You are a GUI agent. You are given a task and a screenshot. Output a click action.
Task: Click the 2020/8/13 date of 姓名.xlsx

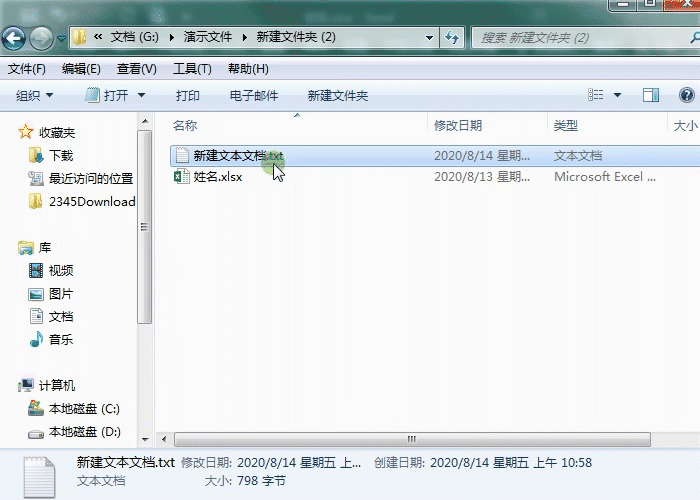[x=482, y=177]
